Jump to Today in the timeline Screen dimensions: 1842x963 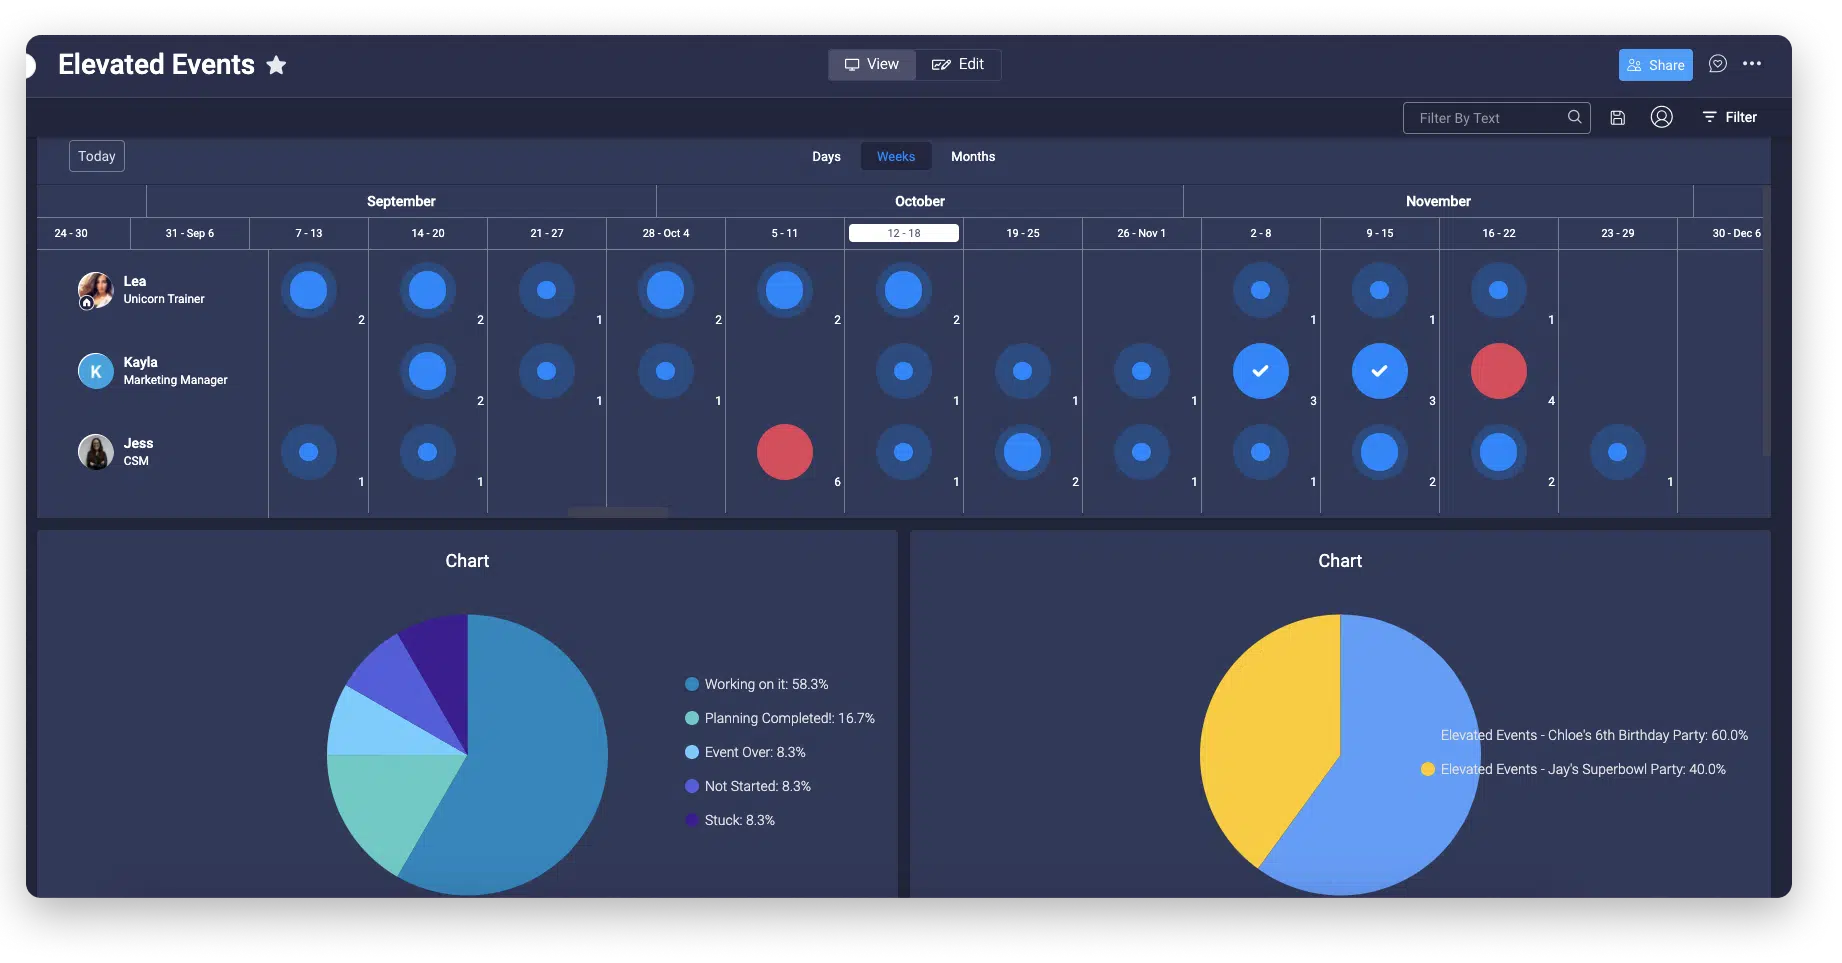(x=97, y=156)
